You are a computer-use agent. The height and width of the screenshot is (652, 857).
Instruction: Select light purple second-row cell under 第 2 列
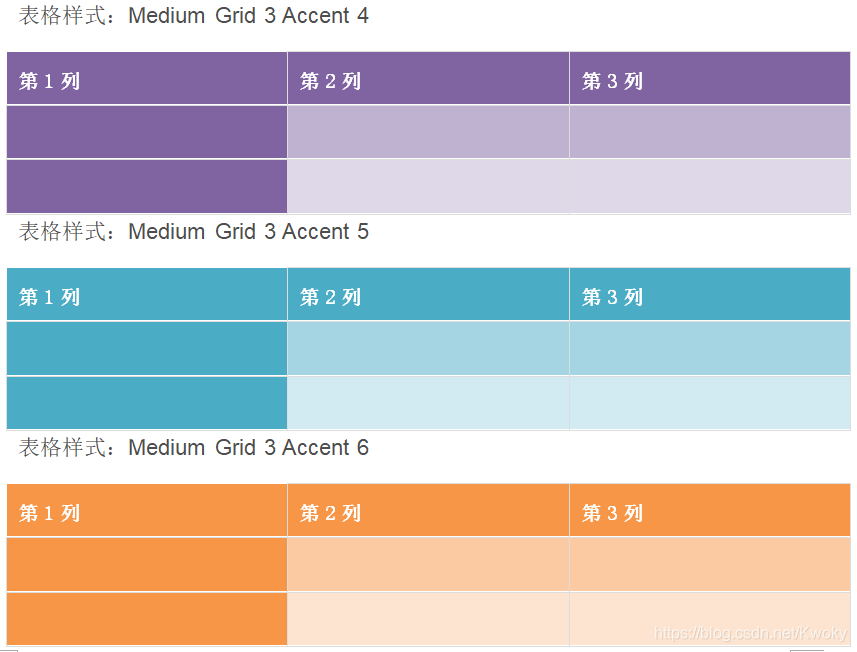pyautogui.click(x=428, y=132)
